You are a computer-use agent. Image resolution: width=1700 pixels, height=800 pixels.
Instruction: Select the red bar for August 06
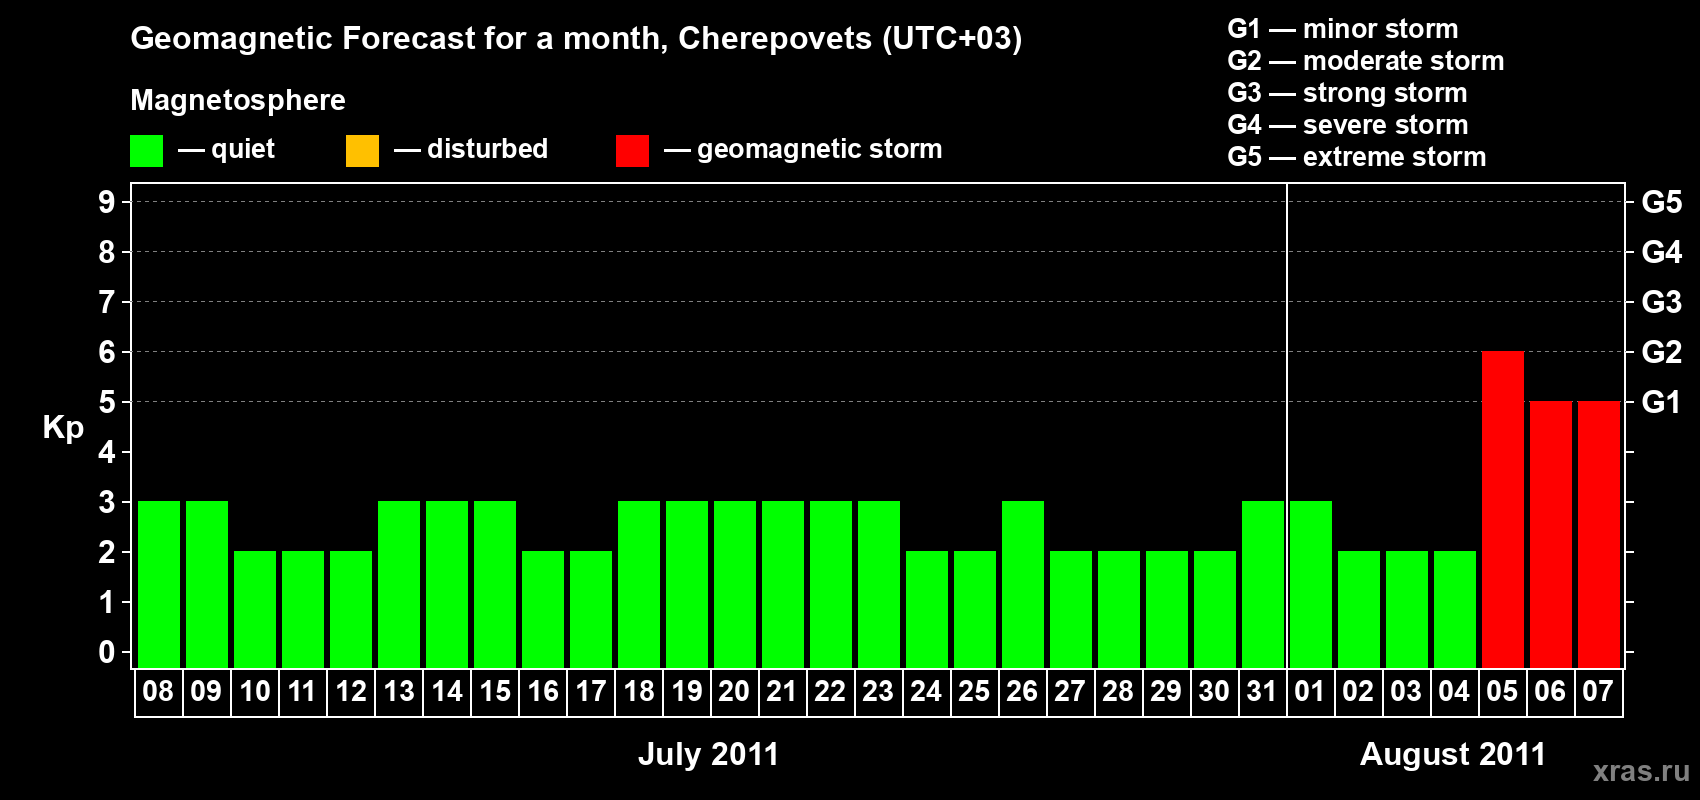coord(1550,534)
